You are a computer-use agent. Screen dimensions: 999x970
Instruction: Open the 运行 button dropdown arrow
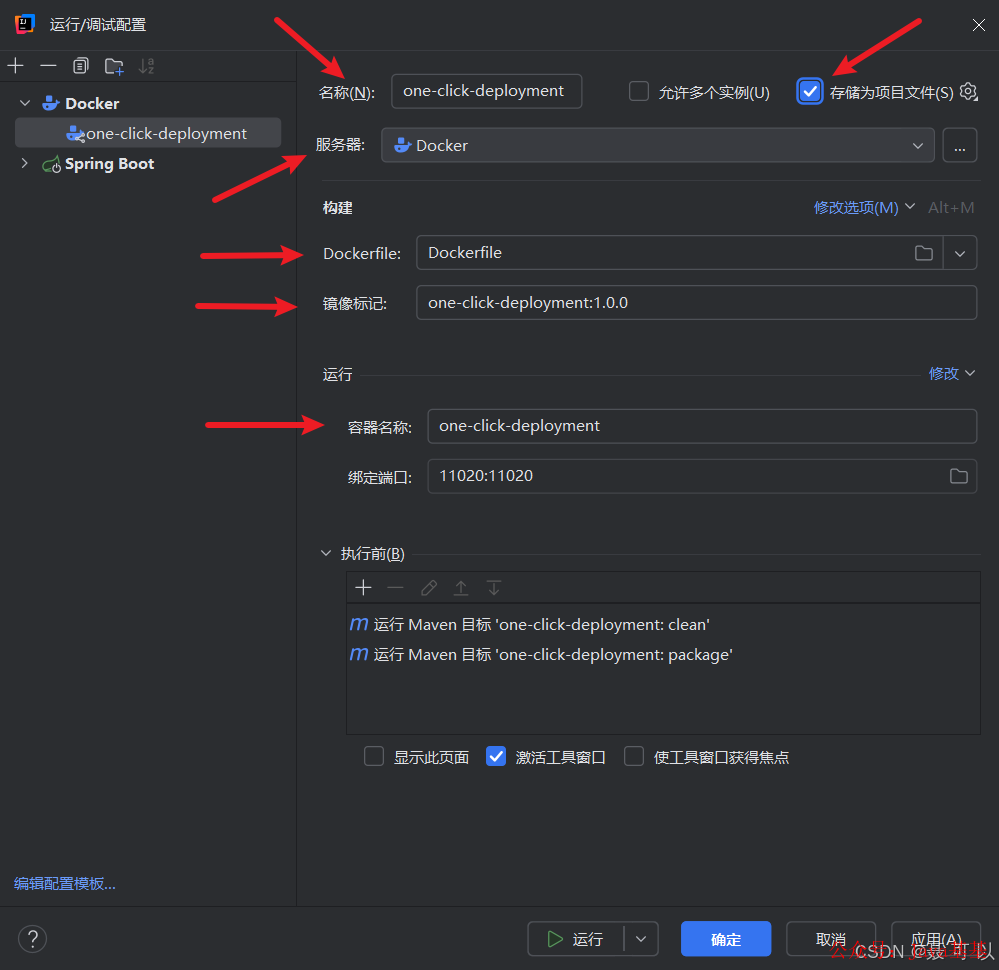(641, 939)
